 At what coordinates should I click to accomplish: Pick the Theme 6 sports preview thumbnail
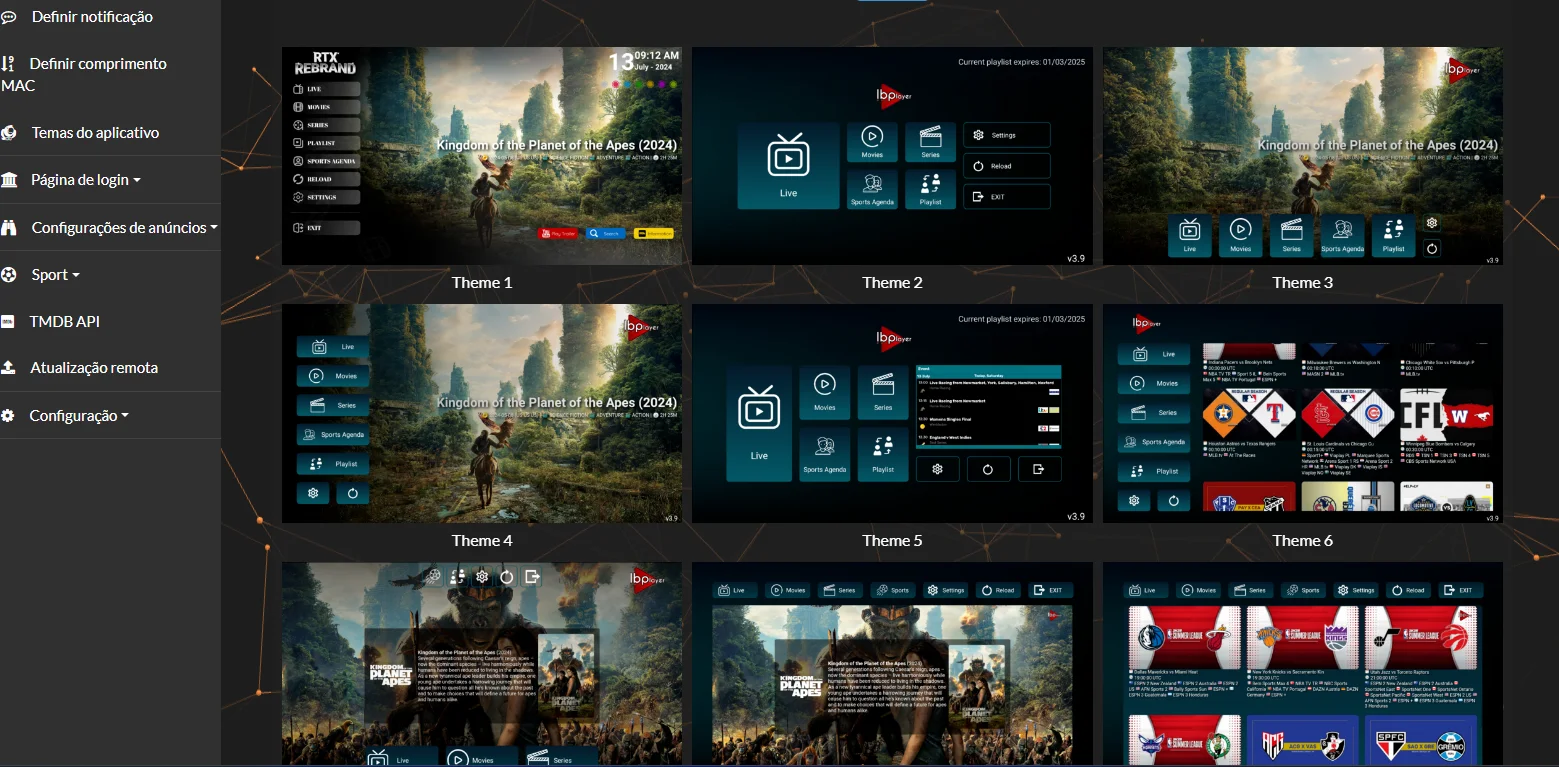pyautogui.click(x=1302, y=413)
